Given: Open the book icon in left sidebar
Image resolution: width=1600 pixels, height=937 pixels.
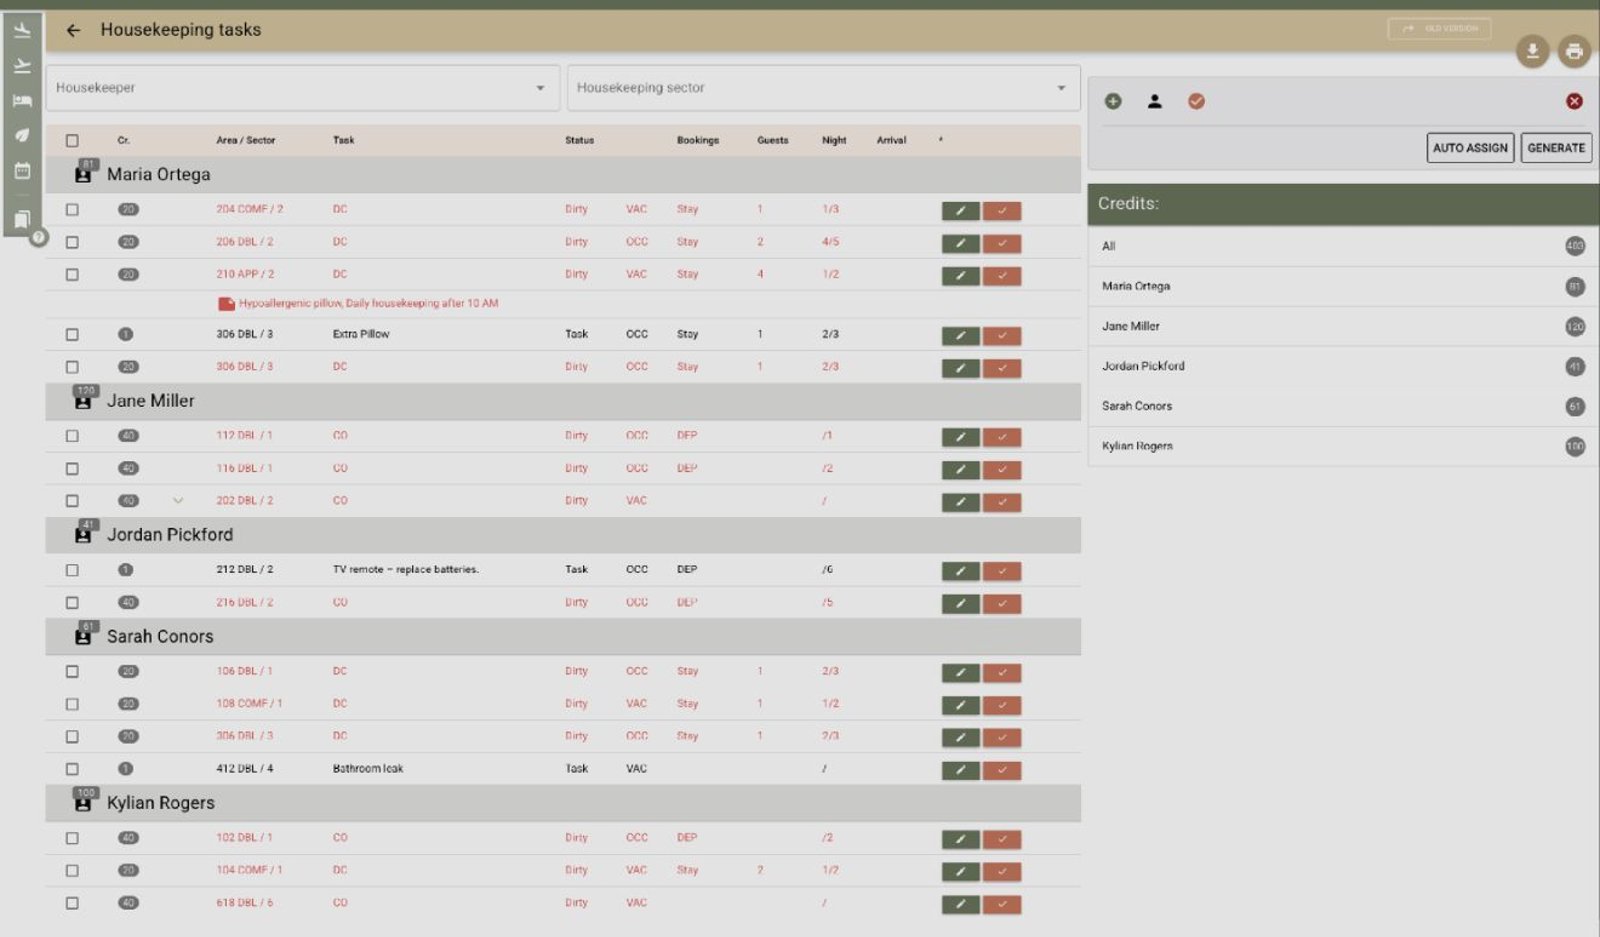Looking at the screenshot, I should pos(22,219).
